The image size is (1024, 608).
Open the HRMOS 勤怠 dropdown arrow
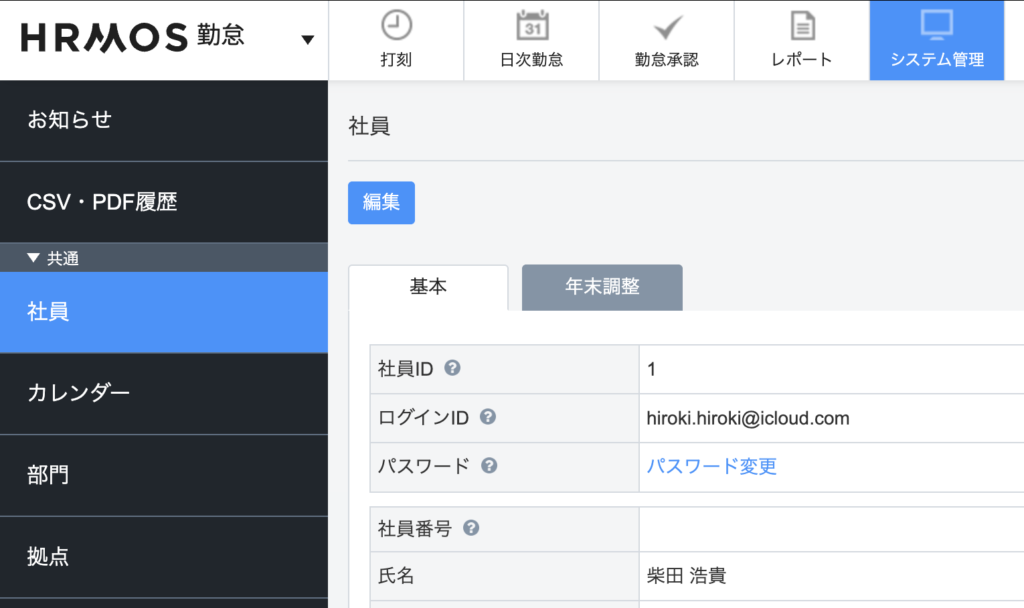click(307, 40)
